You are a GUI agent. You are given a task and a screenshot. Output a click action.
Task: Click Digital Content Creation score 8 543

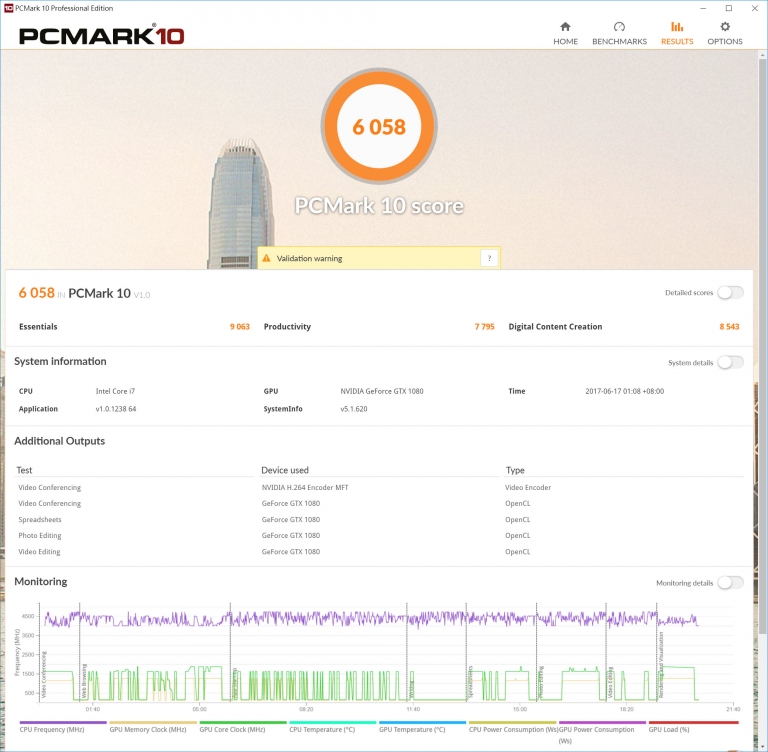[729, 327]
